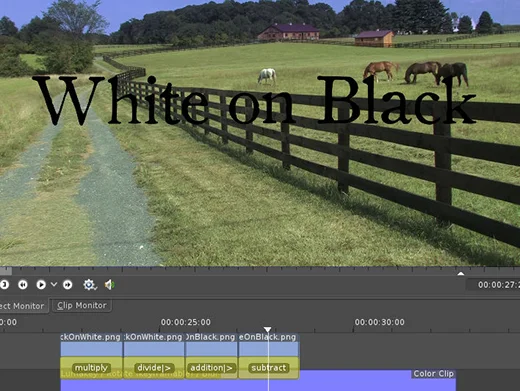Click the timeline playhead marker
520x391 pixels.
coord(267,329)
